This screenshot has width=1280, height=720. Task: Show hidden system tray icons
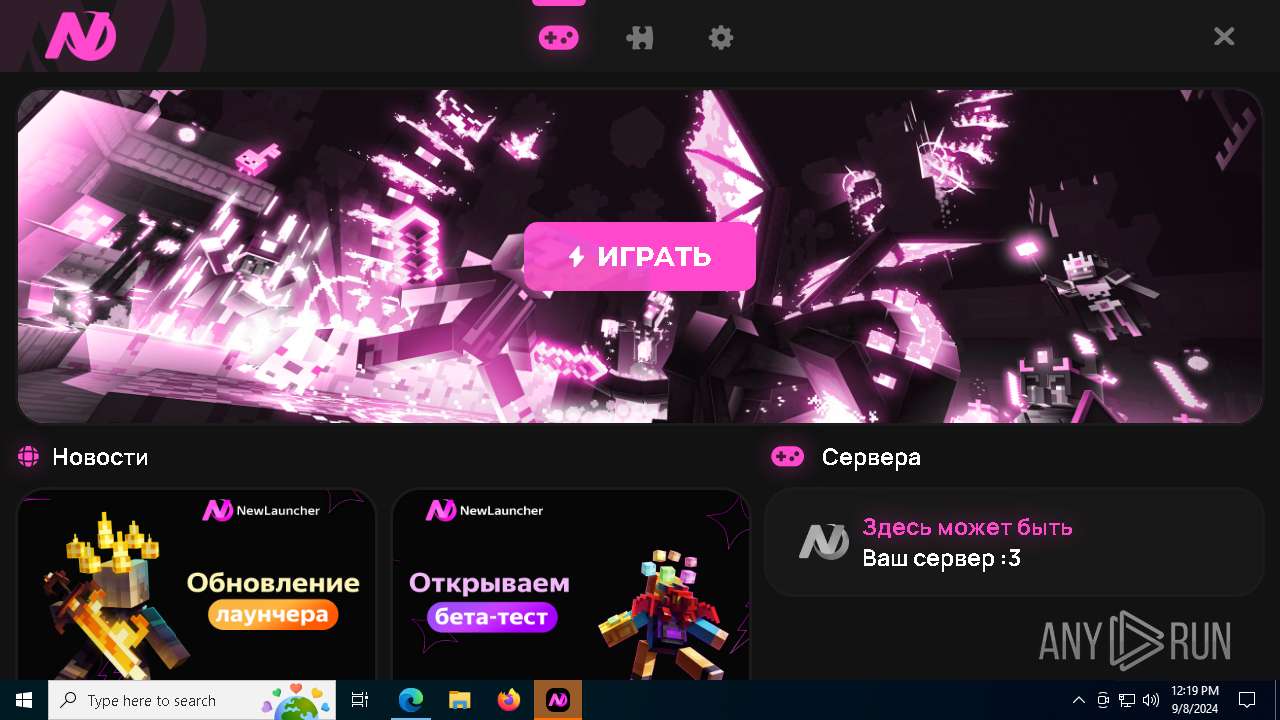1079,700
